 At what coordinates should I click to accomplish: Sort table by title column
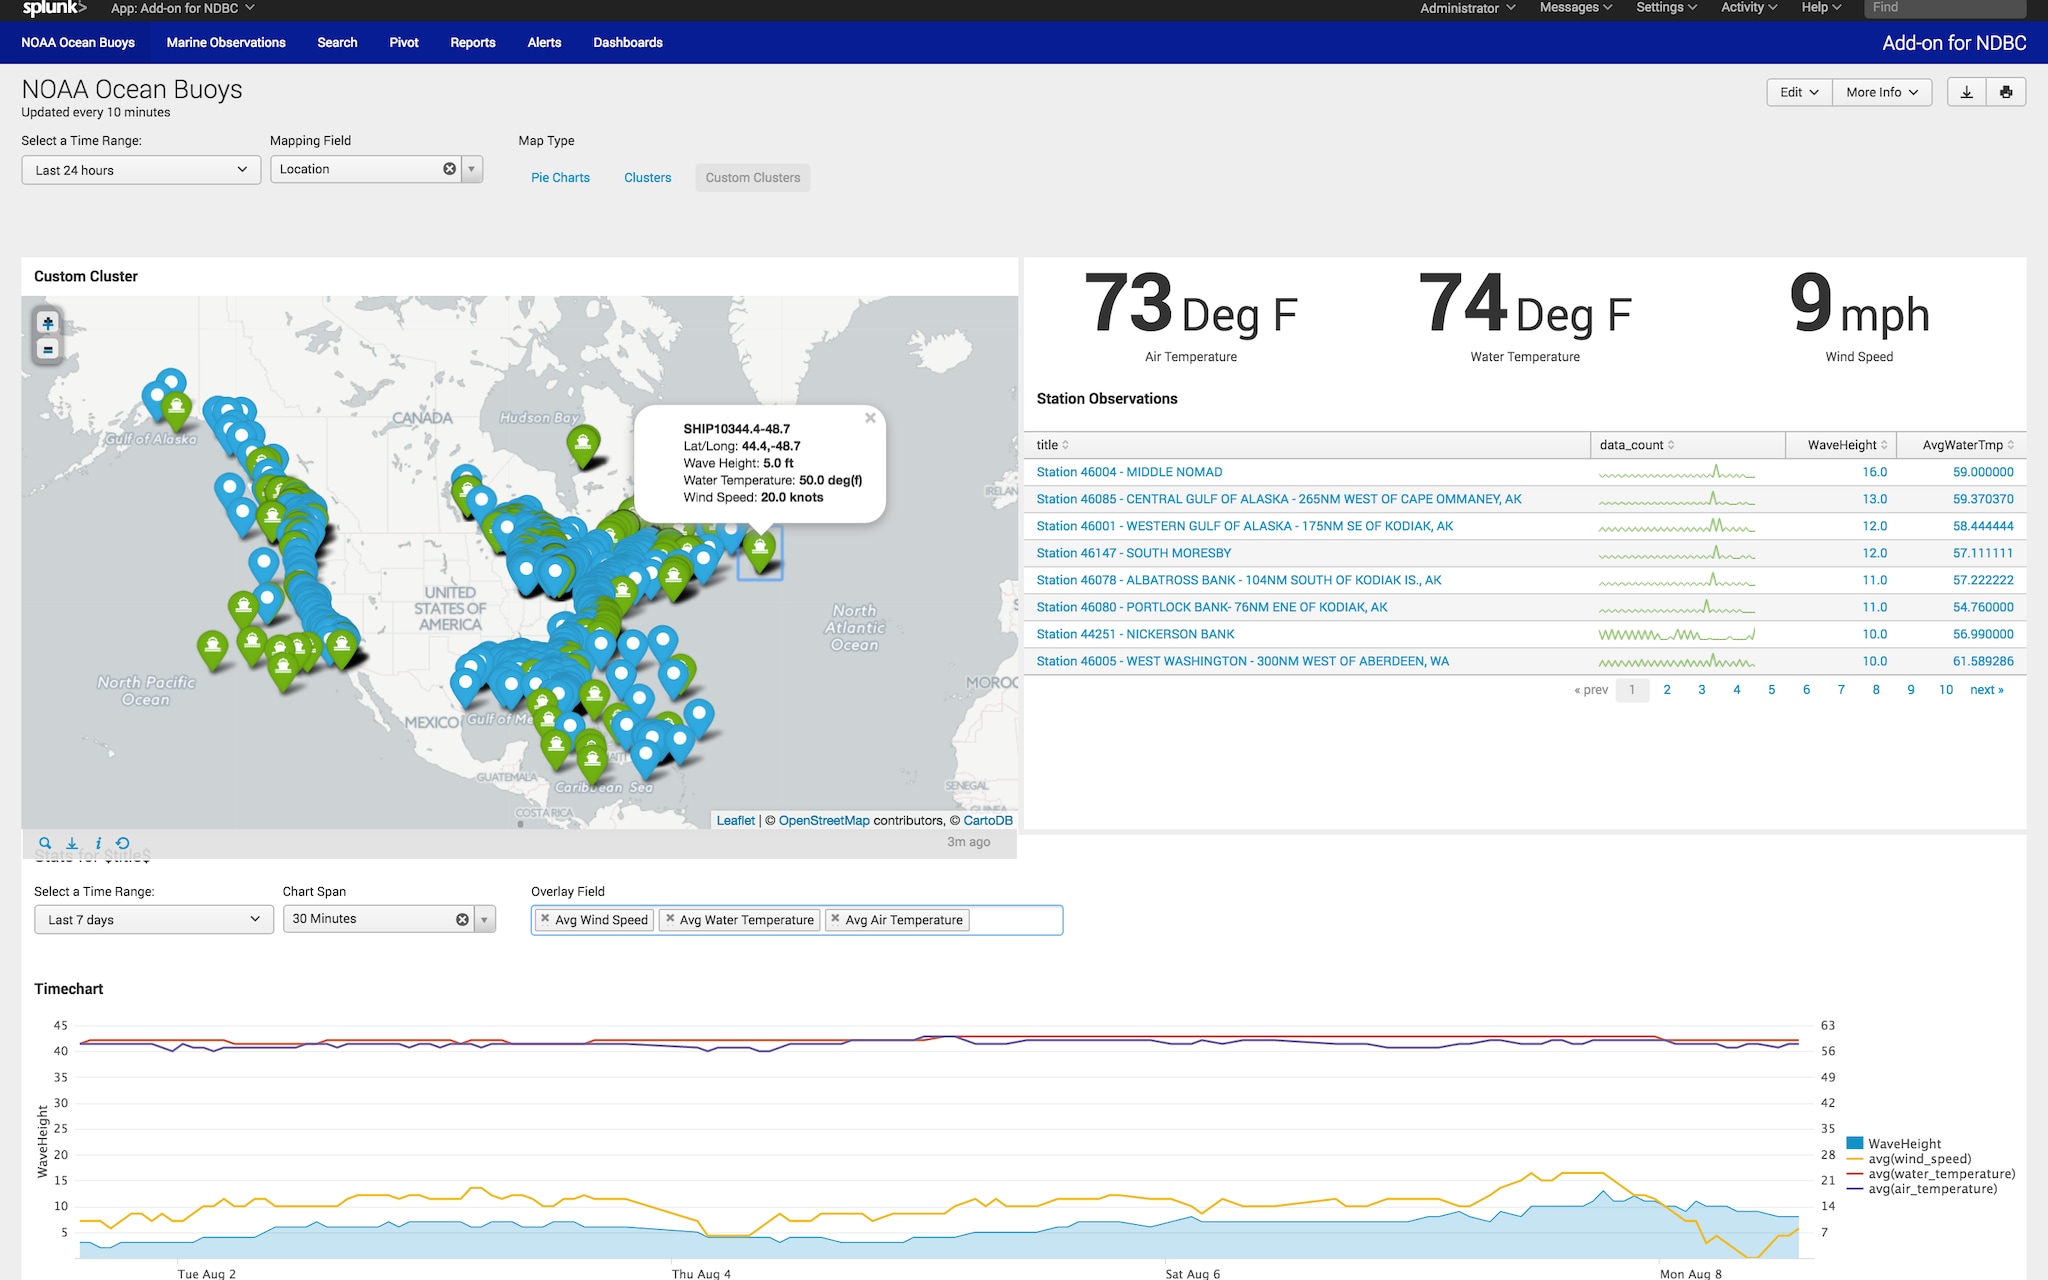(x=1052, y=445)
